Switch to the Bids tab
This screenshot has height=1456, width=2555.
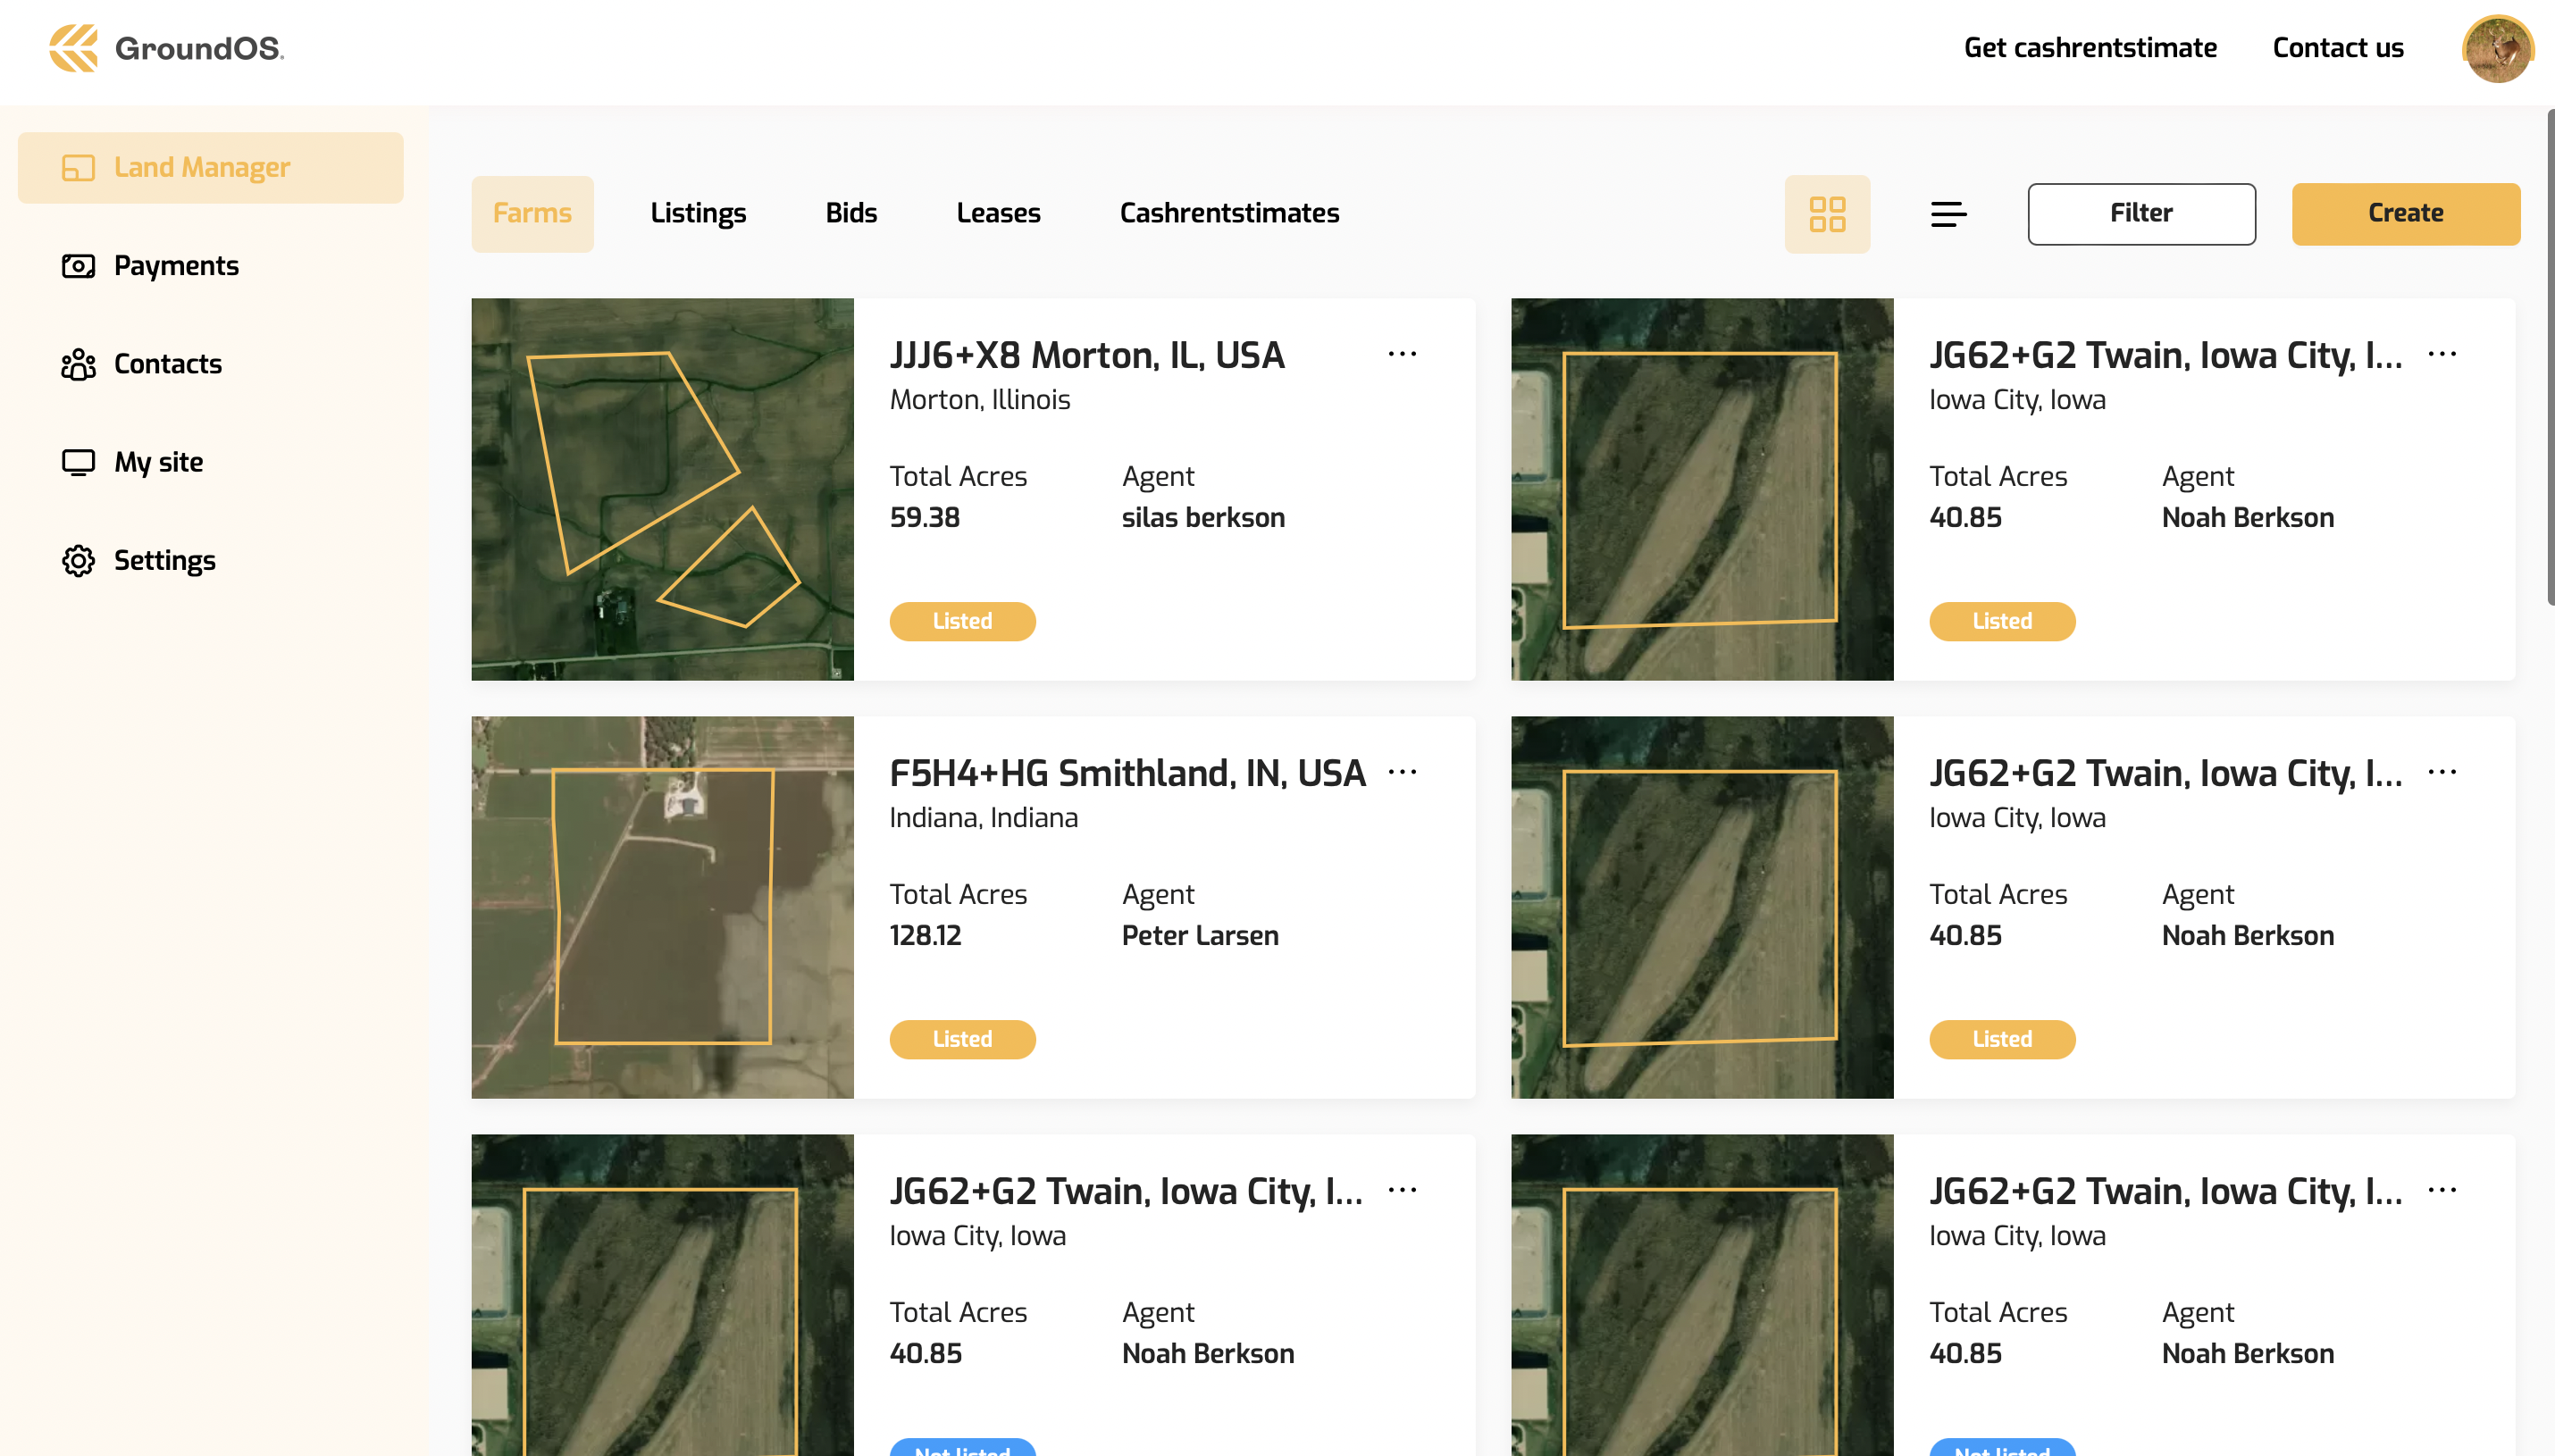pos(850,213)
